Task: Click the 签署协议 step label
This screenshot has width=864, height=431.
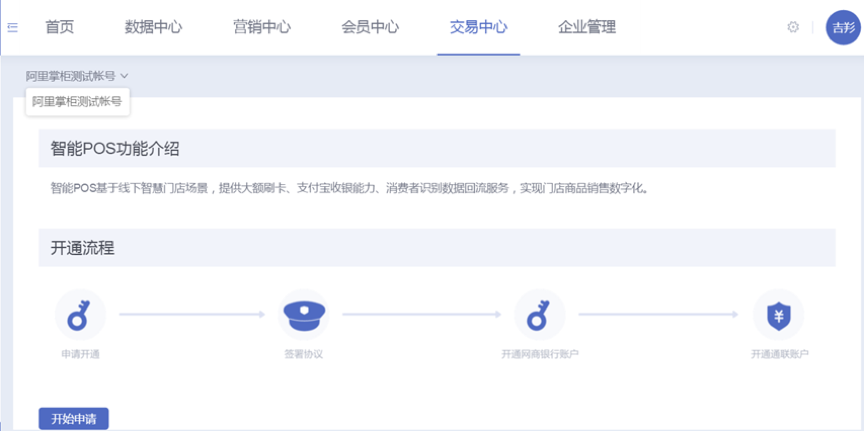Action: (x=304, y=354)
